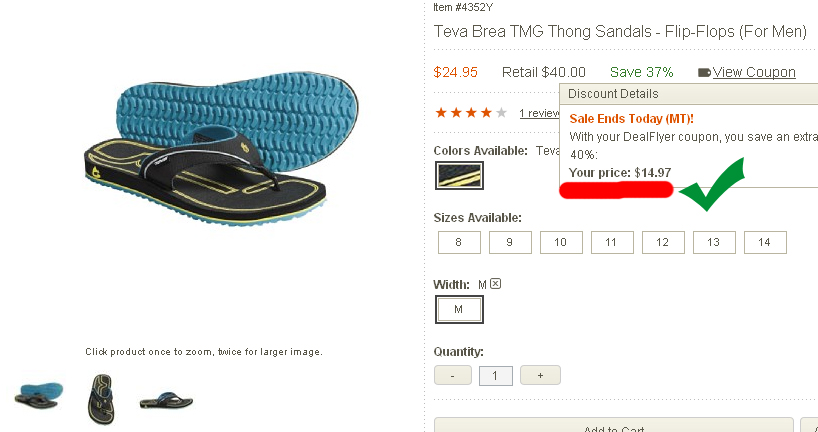Add to Cart button

click(614, 425)
